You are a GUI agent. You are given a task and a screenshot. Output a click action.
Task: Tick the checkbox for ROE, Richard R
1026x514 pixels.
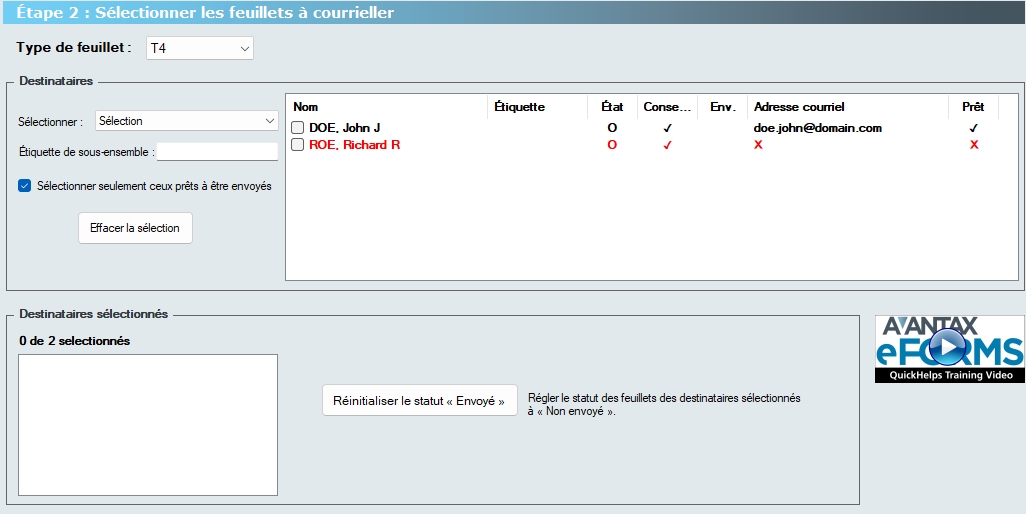coord(298,145)
